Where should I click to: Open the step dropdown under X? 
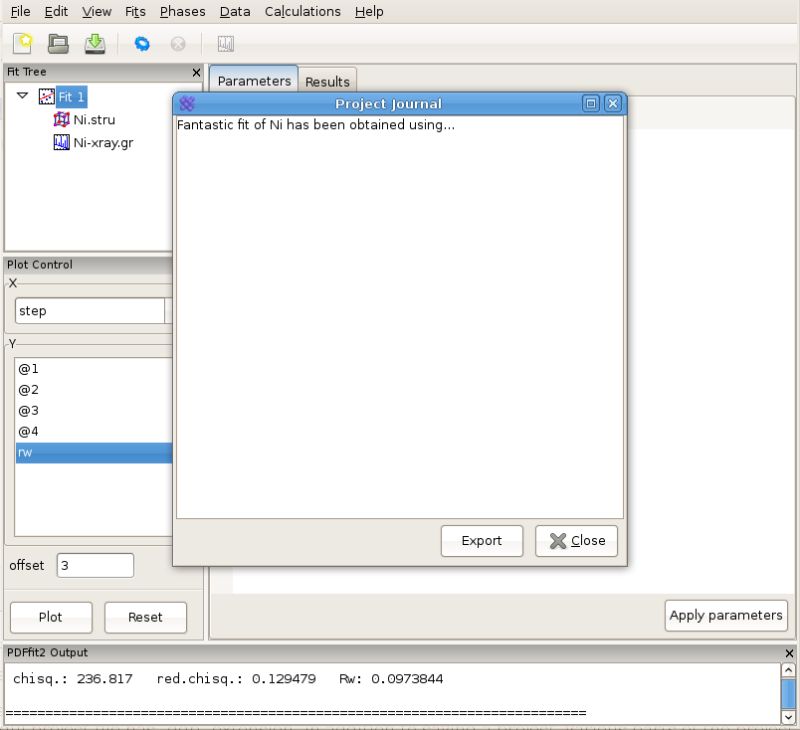point(90,310)
